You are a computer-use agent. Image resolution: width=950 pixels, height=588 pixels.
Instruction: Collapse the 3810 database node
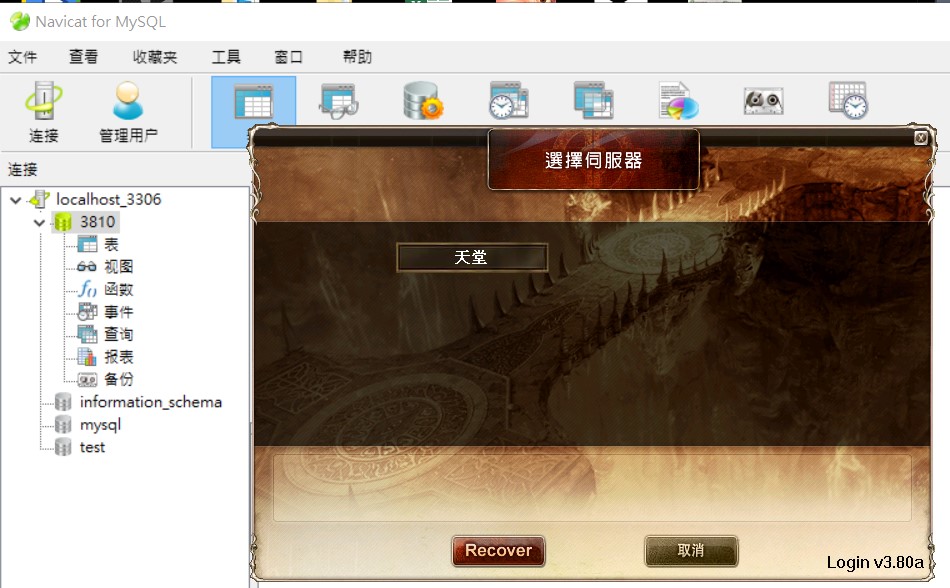click(x=39, y=222)
